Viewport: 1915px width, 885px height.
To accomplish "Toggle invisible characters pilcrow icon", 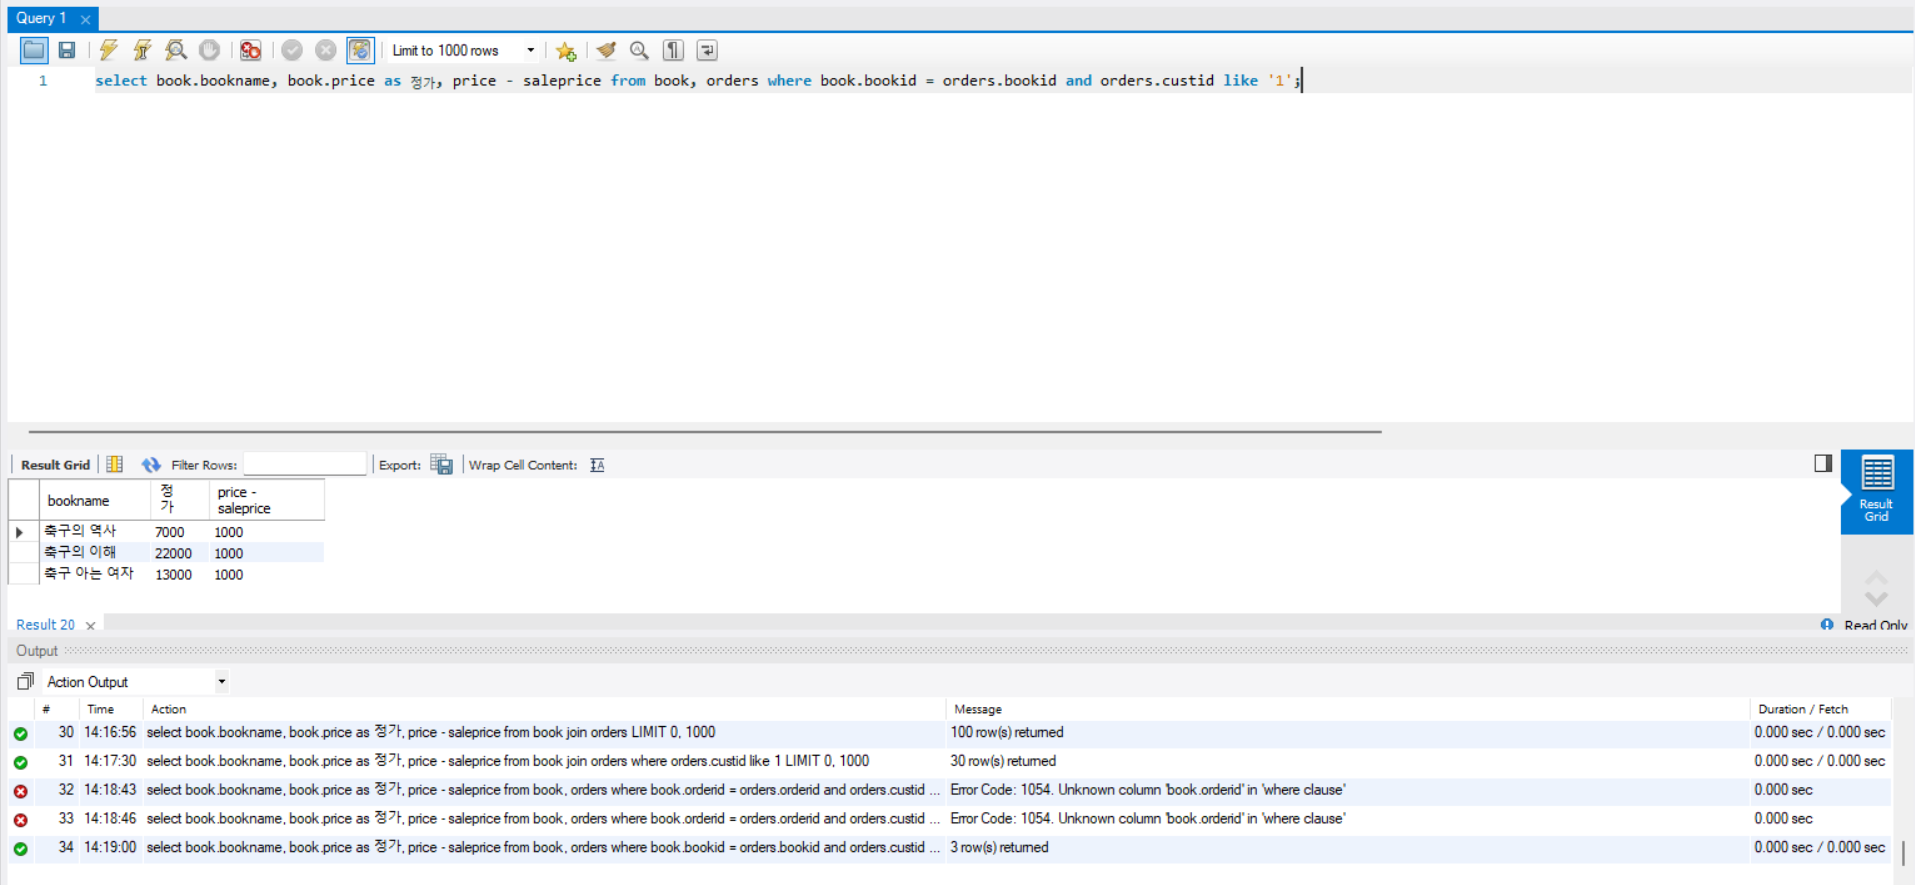I will 674,50.
